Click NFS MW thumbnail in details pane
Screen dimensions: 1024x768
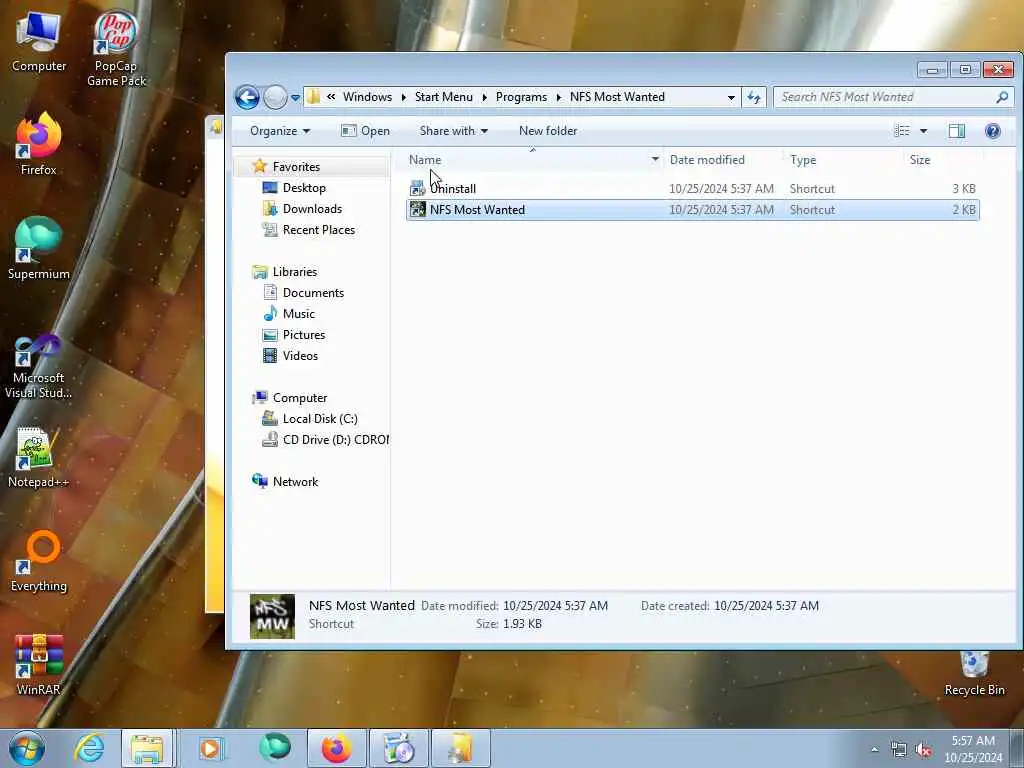point(272,616)
